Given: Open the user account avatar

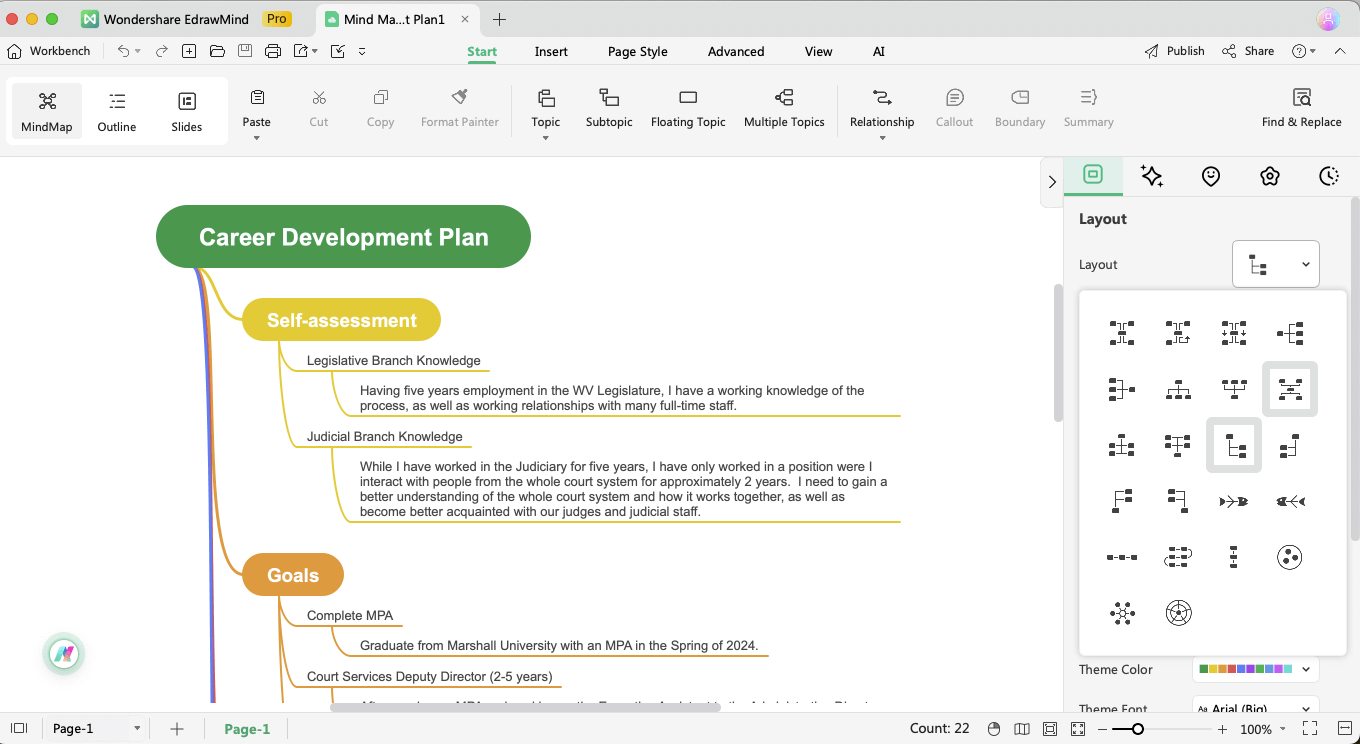Looking at the screenshot, I should (1327, 19).
